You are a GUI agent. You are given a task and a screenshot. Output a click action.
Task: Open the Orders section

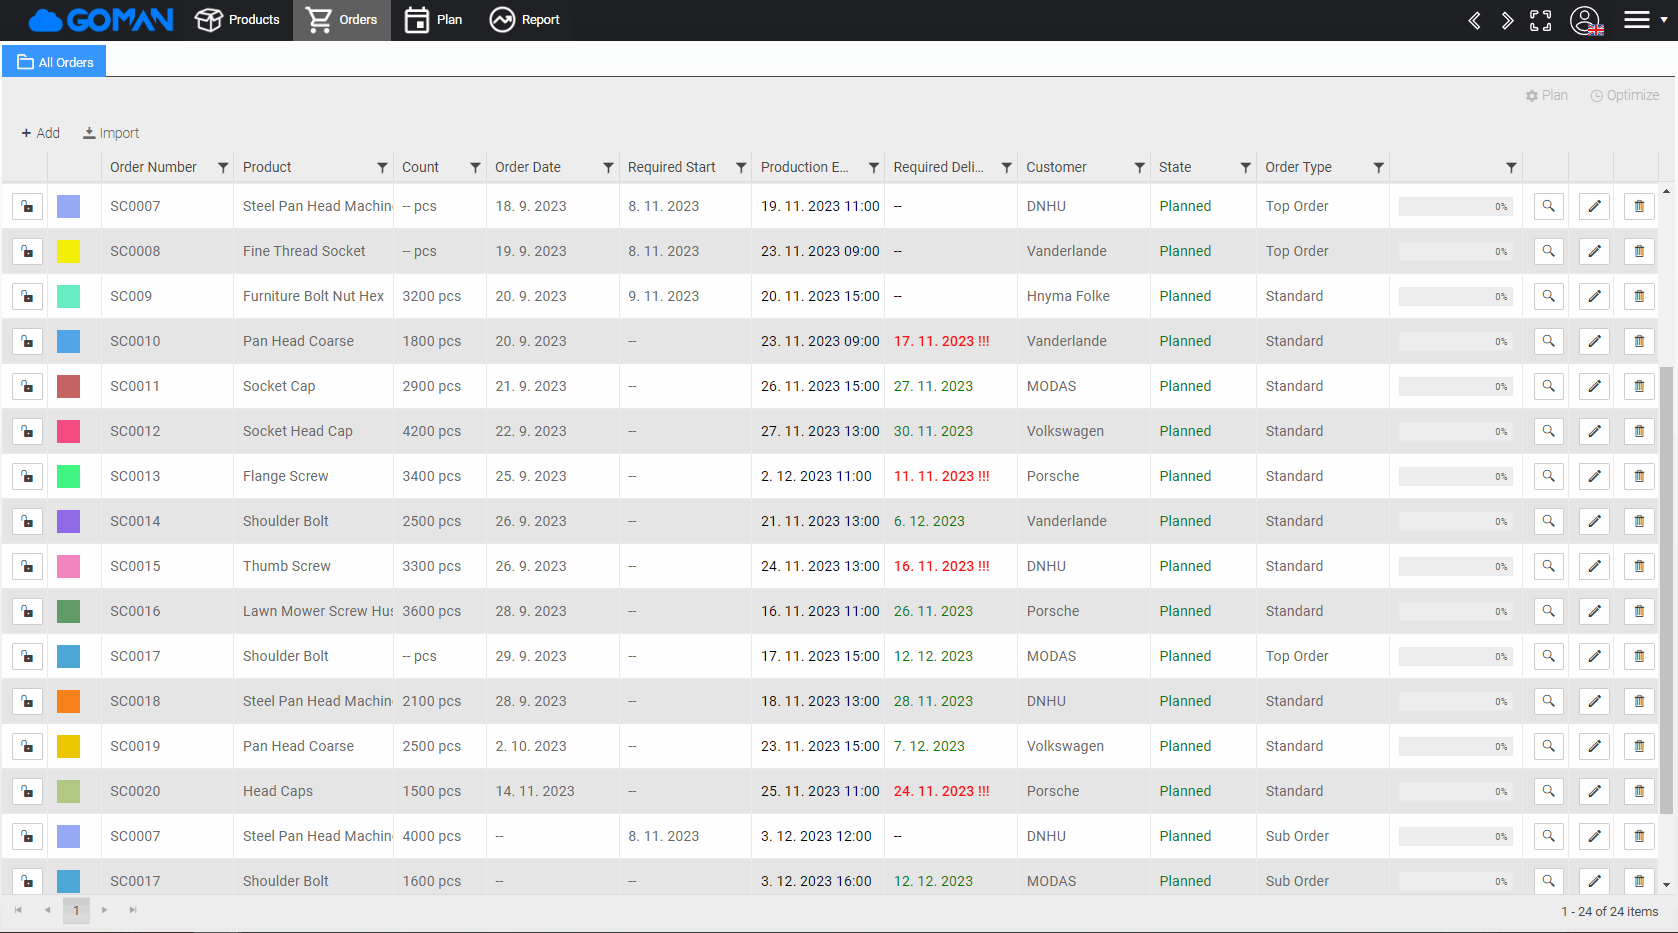pyautogui.click(x=341, y=20)
